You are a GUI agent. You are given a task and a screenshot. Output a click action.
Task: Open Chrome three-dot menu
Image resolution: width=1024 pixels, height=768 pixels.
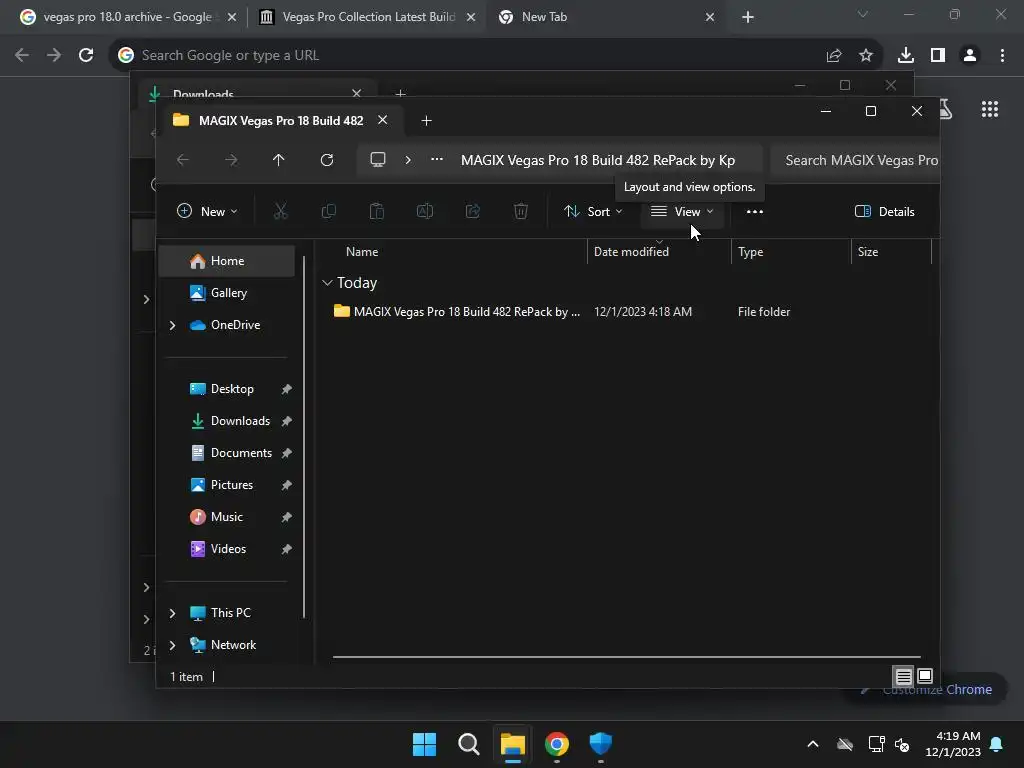(x=1002, y=56)
